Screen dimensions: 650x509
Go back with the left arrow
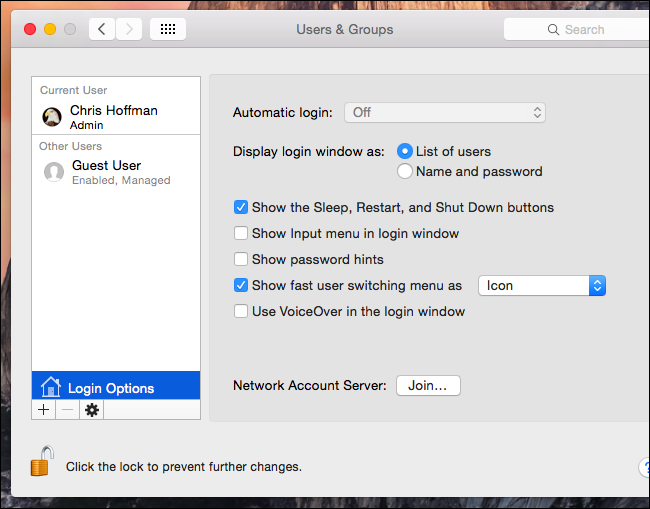tap(102, 29)
